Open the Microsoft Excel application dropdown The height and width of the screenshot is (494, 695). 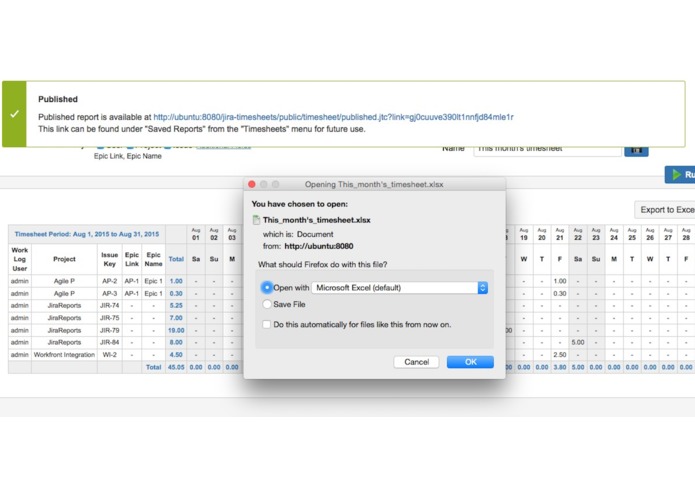tap(399, 288)
